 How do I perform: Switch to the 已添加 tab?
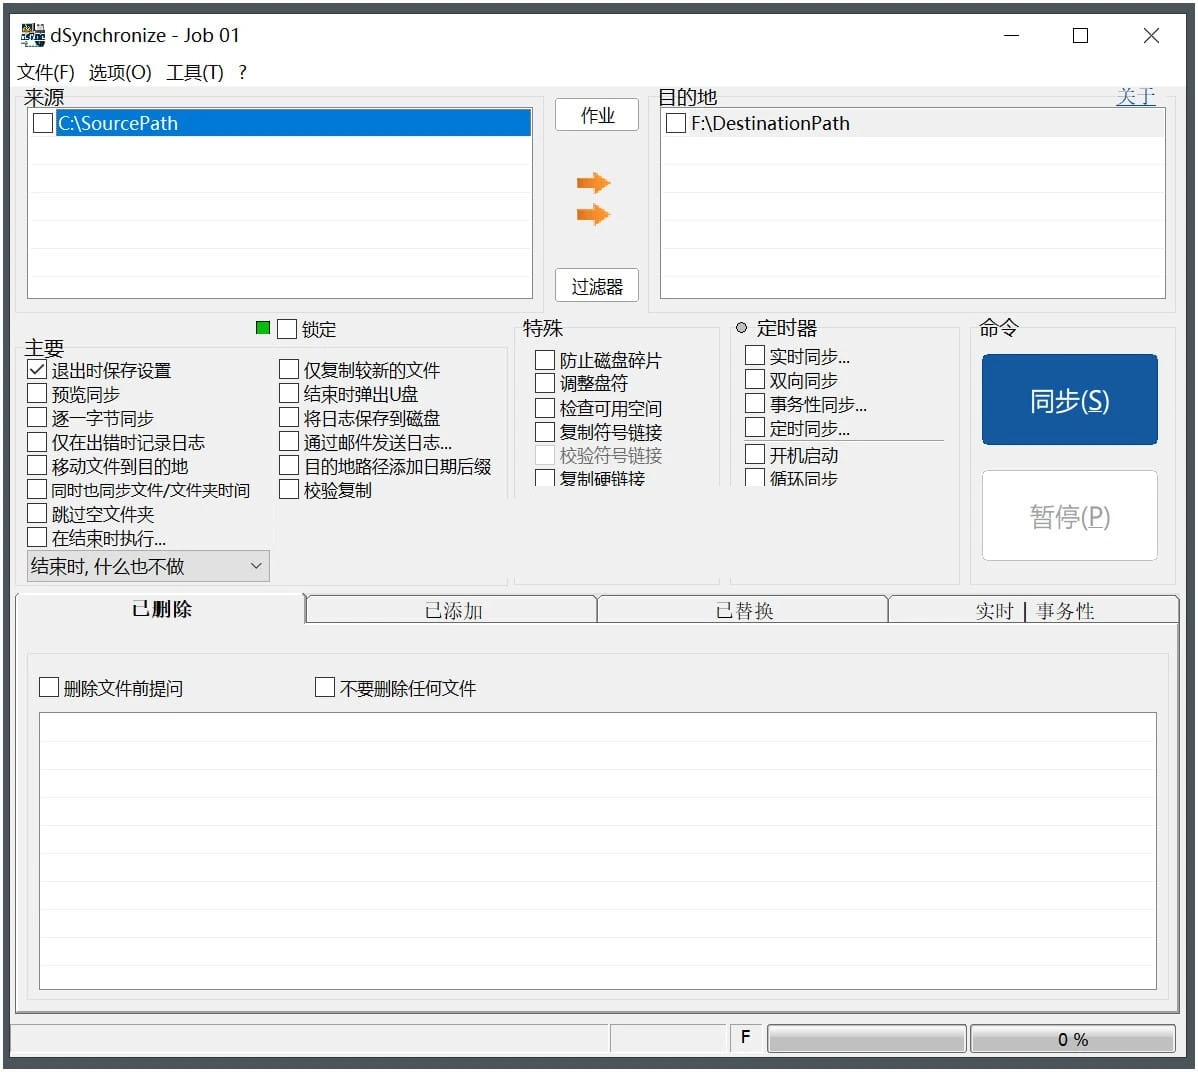(452, 610)
